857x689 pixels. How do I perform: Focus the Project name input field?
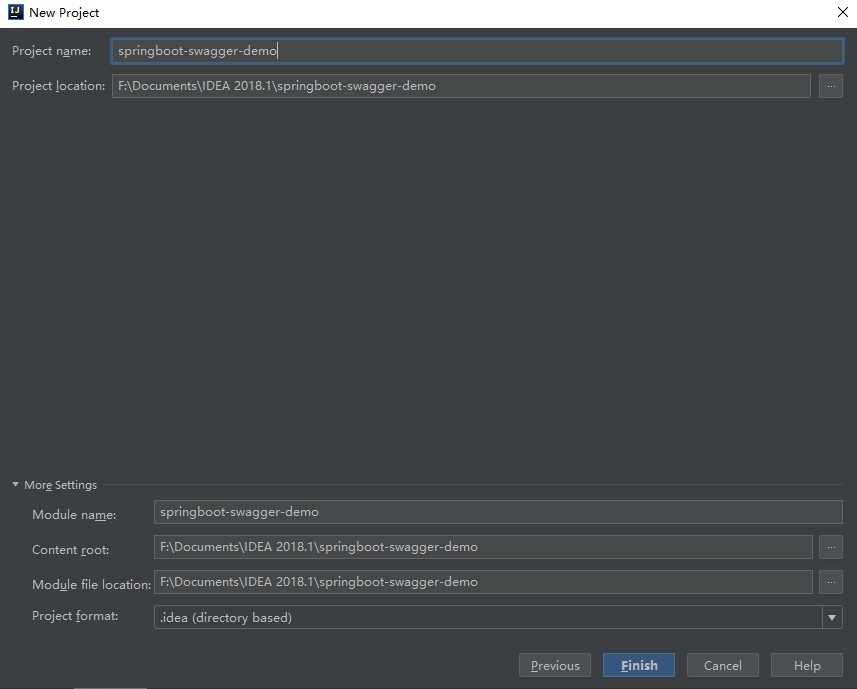[477, 51]
